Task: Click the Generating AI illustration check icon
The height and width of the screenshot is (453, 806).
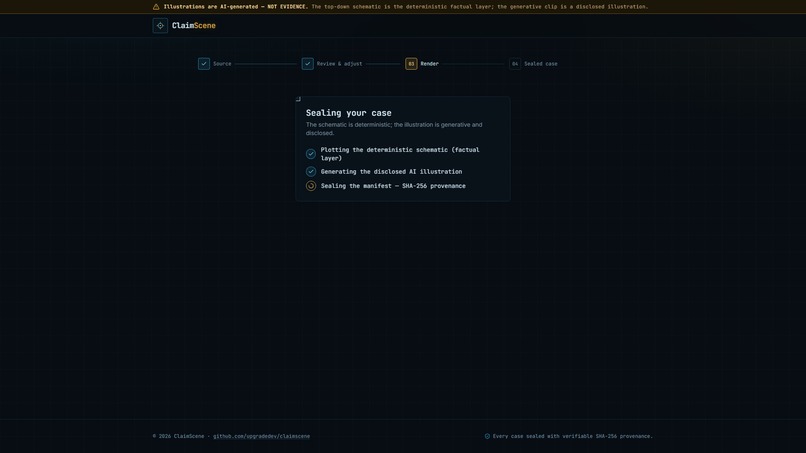Action: pos(310,171)
